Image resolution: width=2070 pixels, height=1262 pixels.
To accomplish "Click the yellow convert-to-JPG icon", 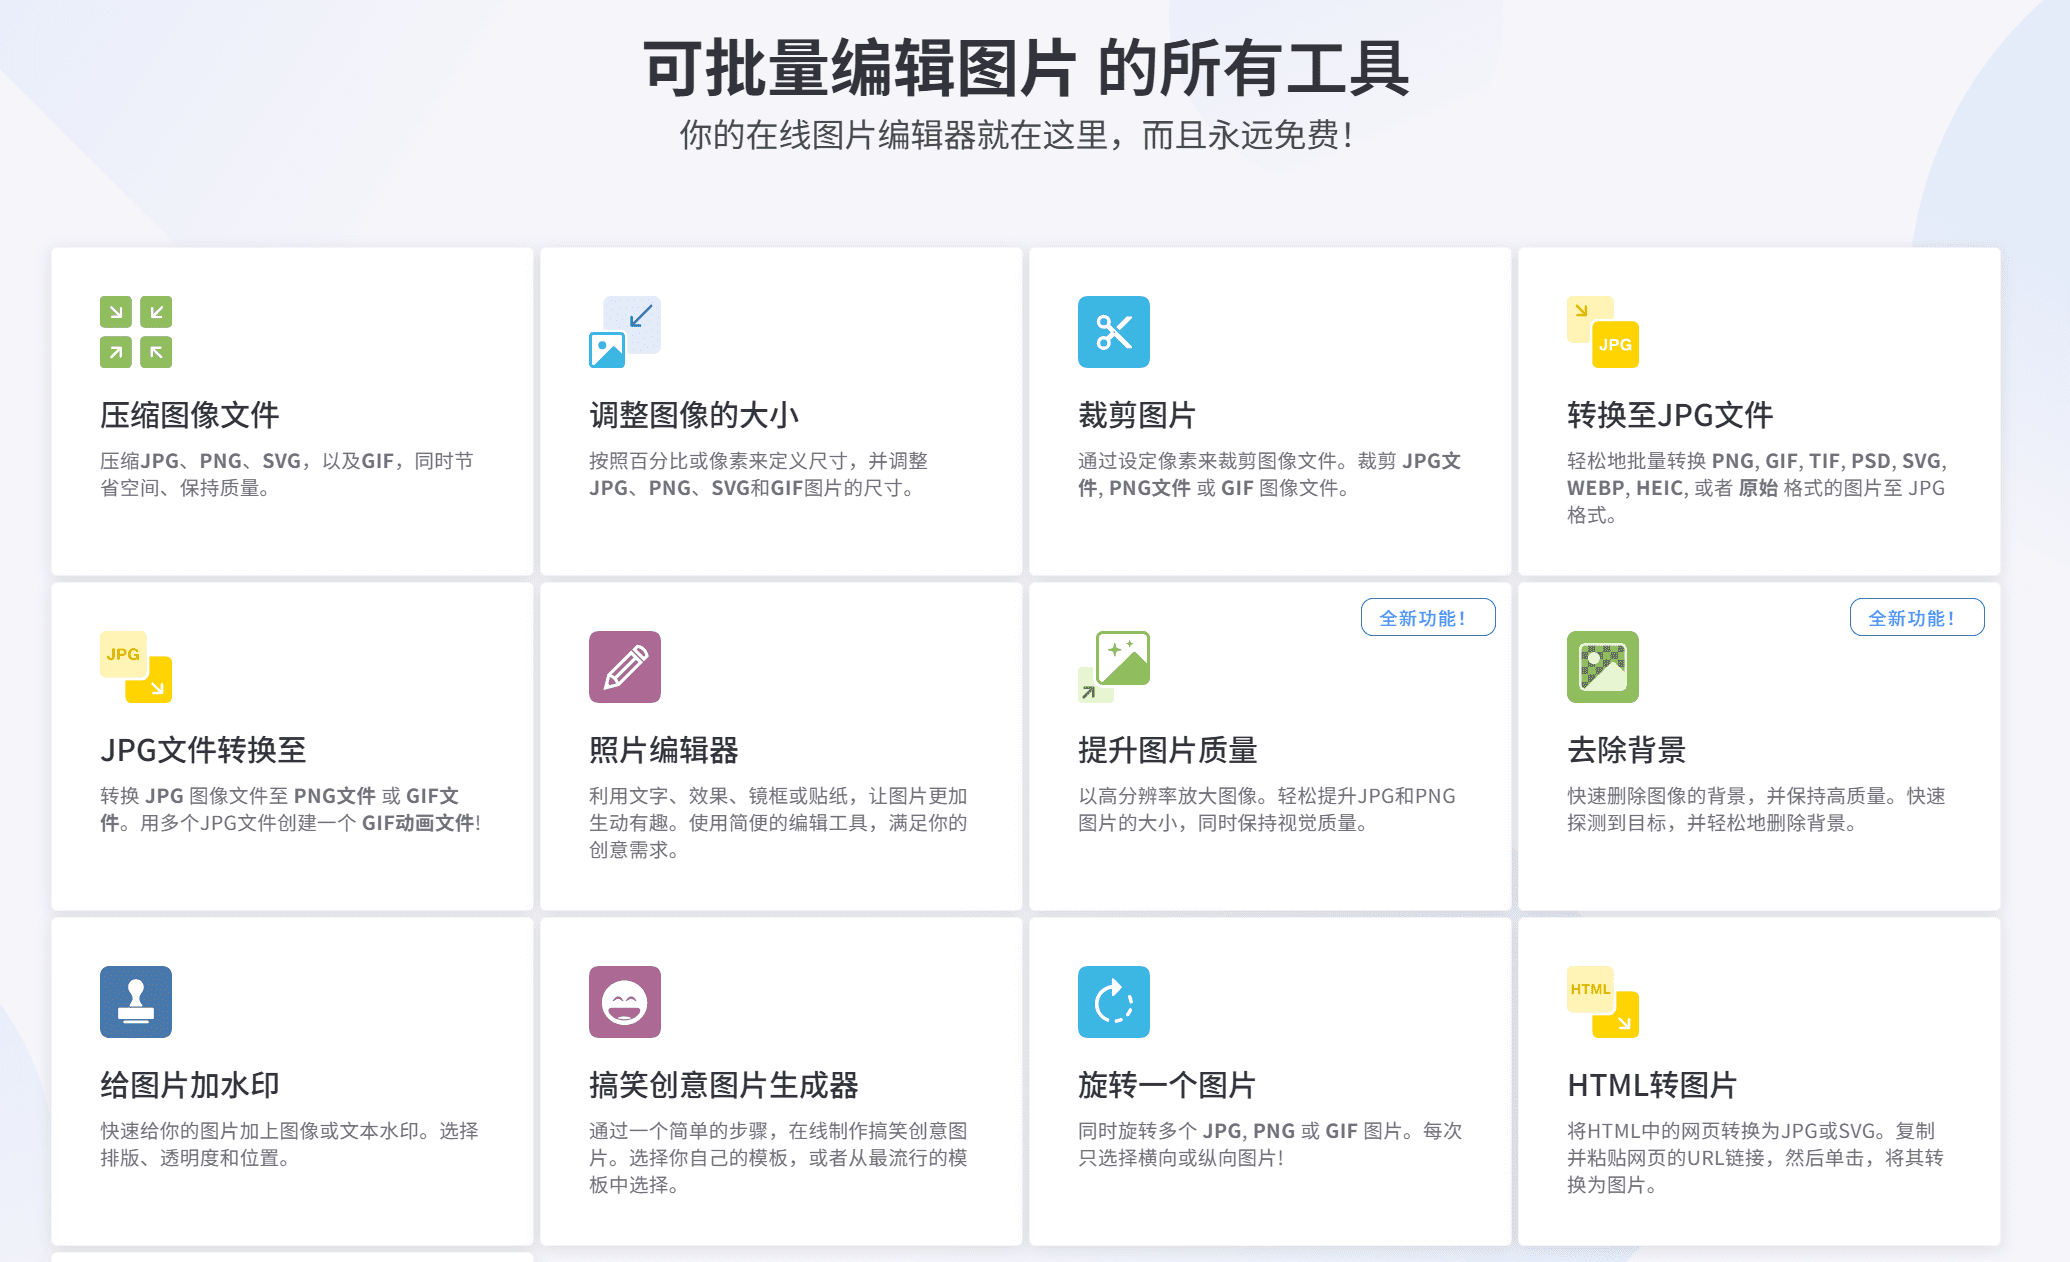I will point(1602,332).
